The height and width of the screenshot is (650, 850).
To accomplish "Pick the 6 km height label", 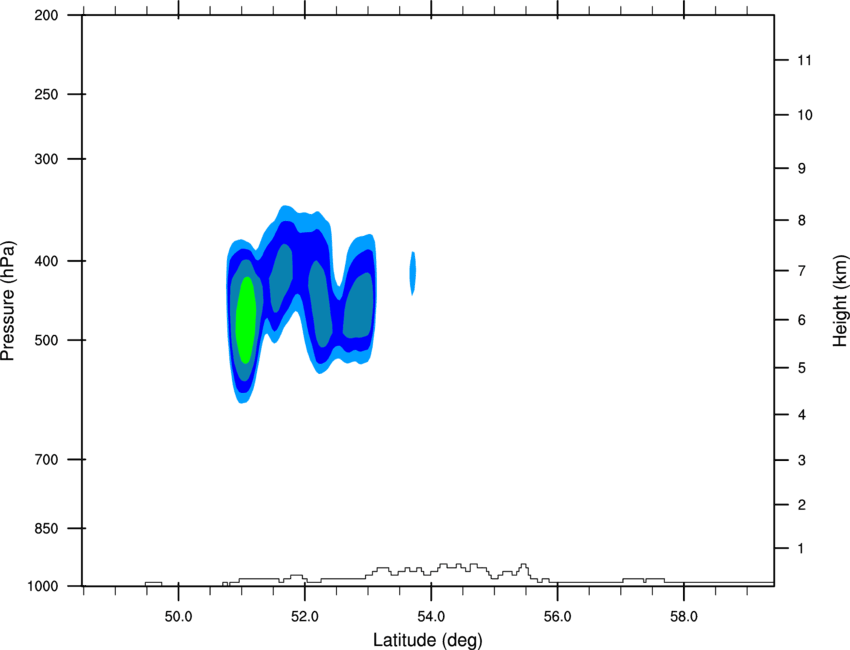I will [x=801, y=320].
